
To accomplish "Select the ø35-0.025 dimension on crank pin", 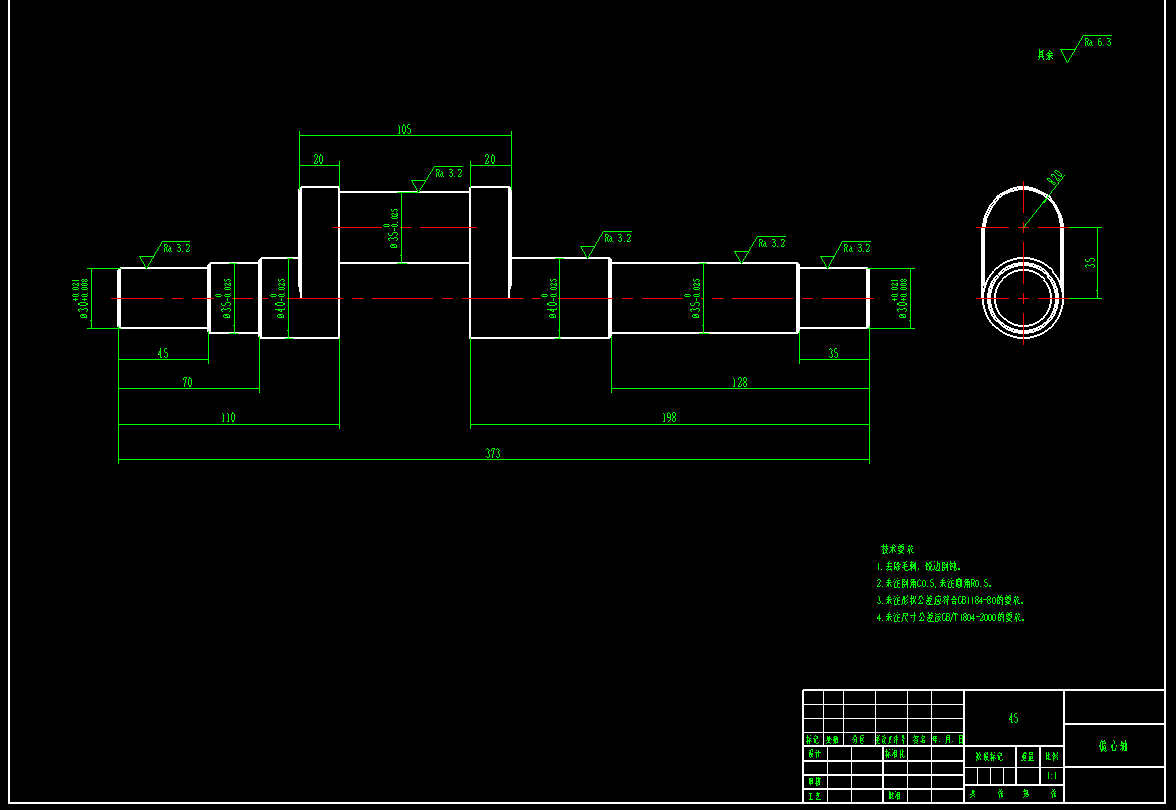I will coord(390,227).
